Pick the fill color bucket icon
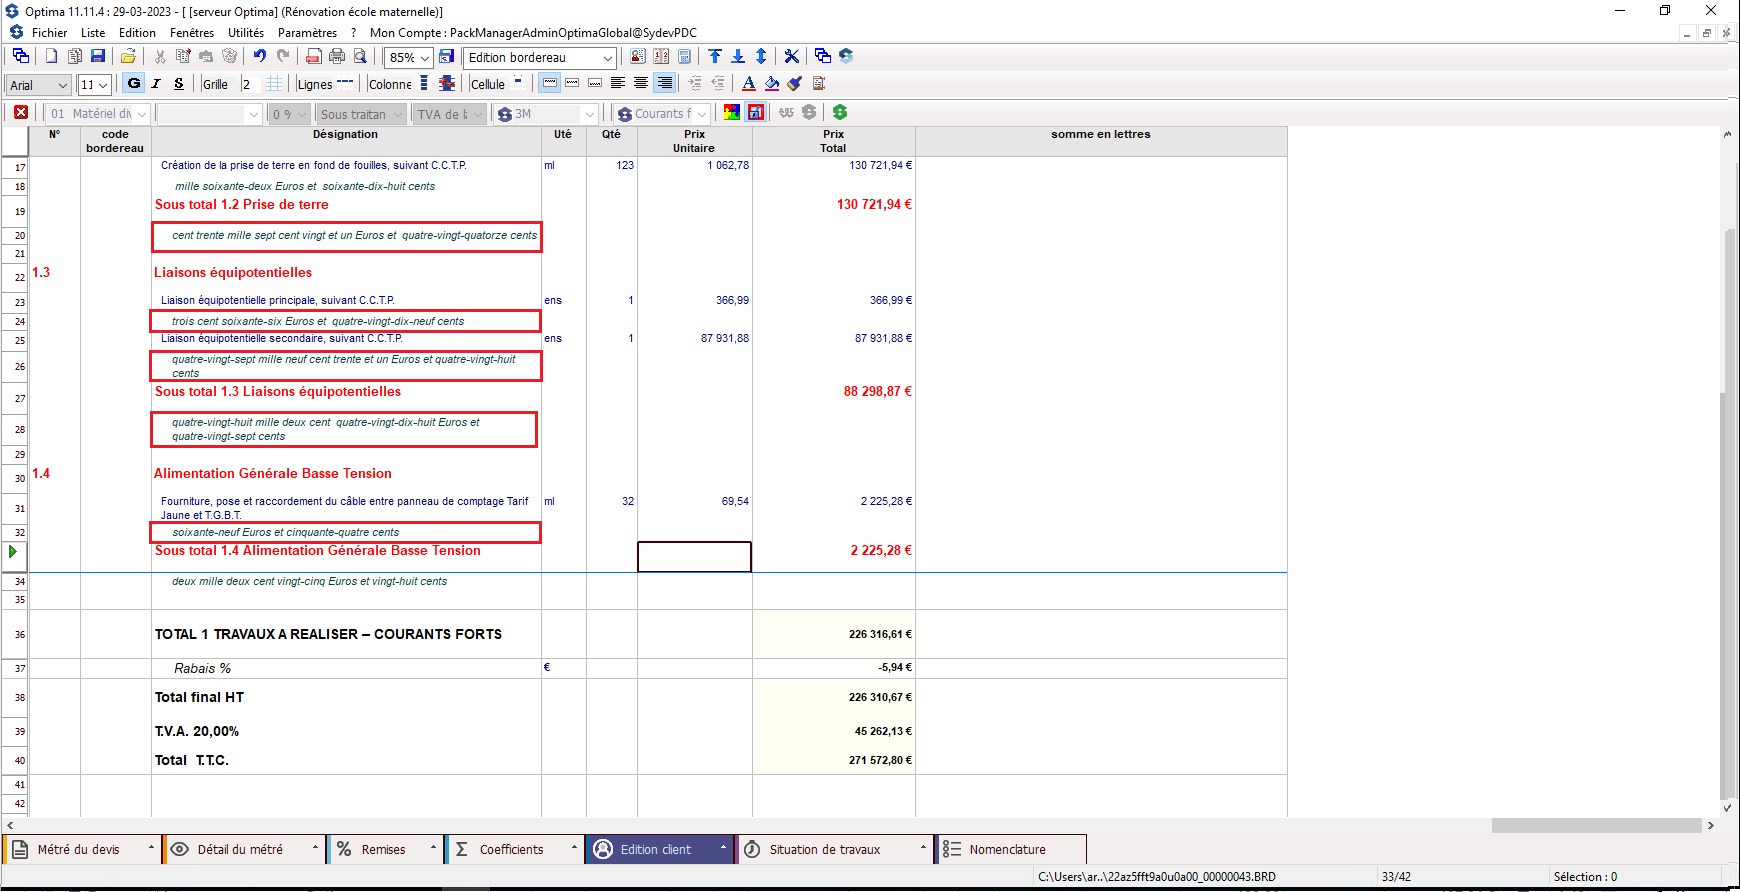This screenshot has width=1740, height=892. click(x=772, y=84)
